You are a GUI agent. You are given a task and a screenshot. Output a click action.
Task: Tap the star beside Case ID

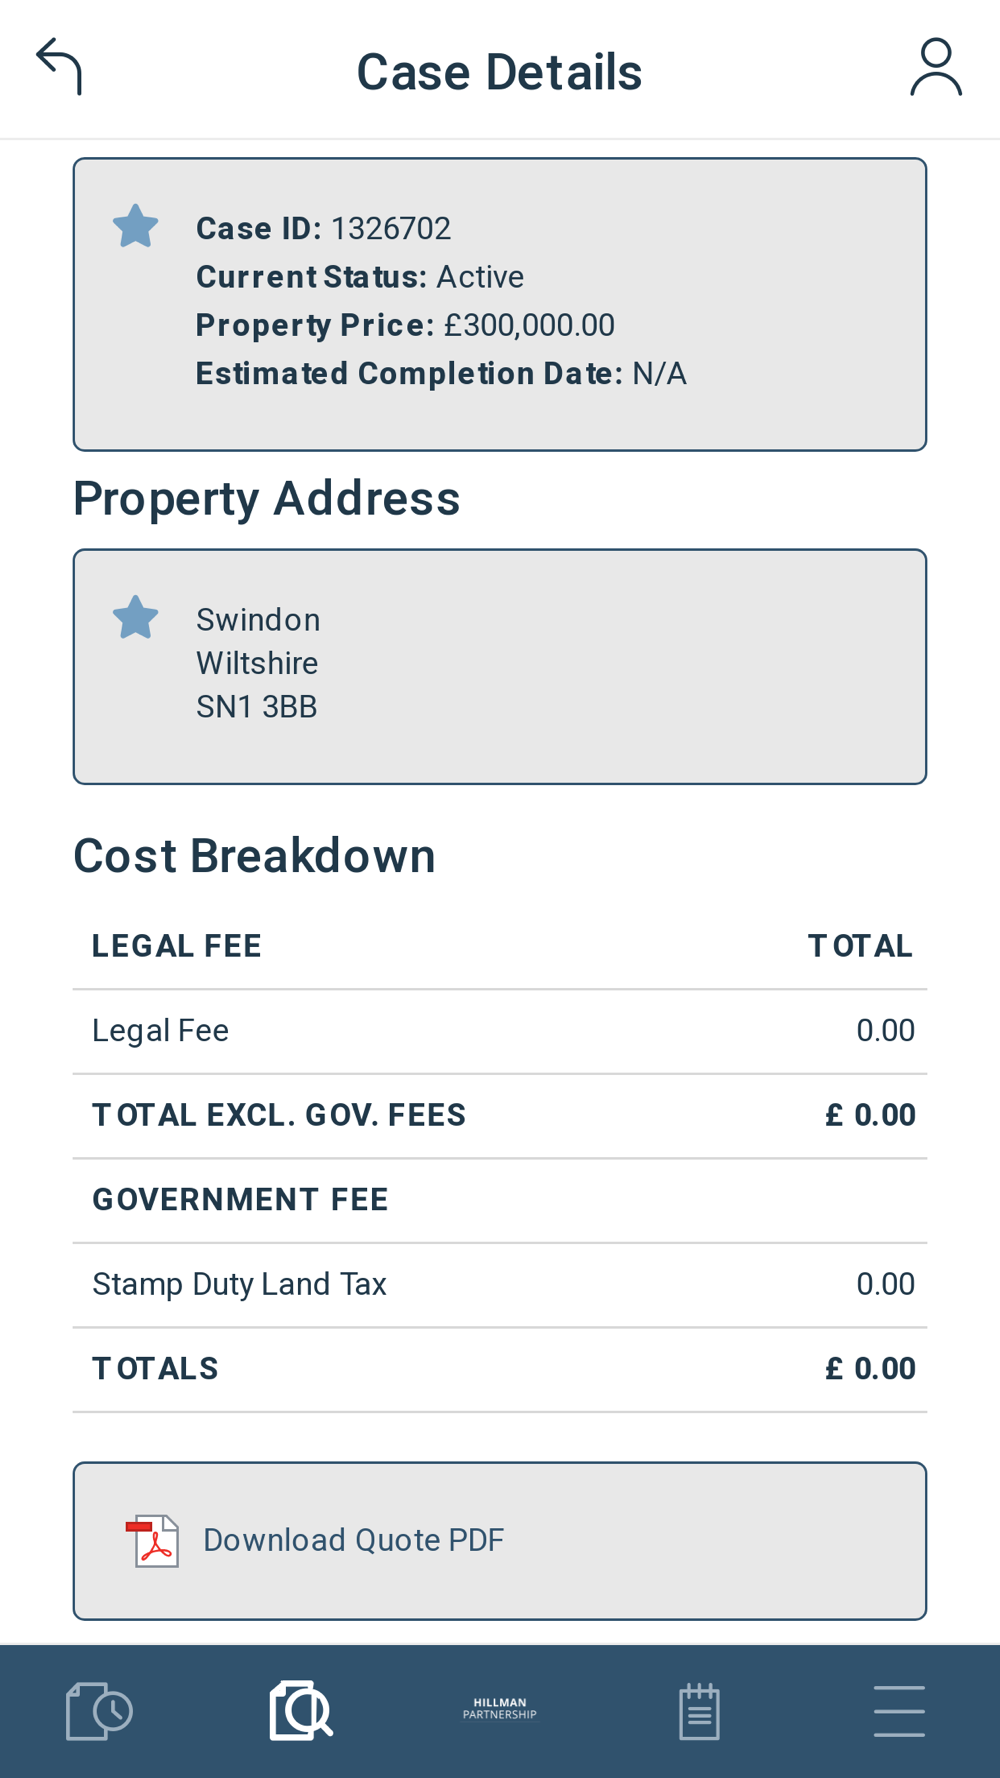pos(135,226)
